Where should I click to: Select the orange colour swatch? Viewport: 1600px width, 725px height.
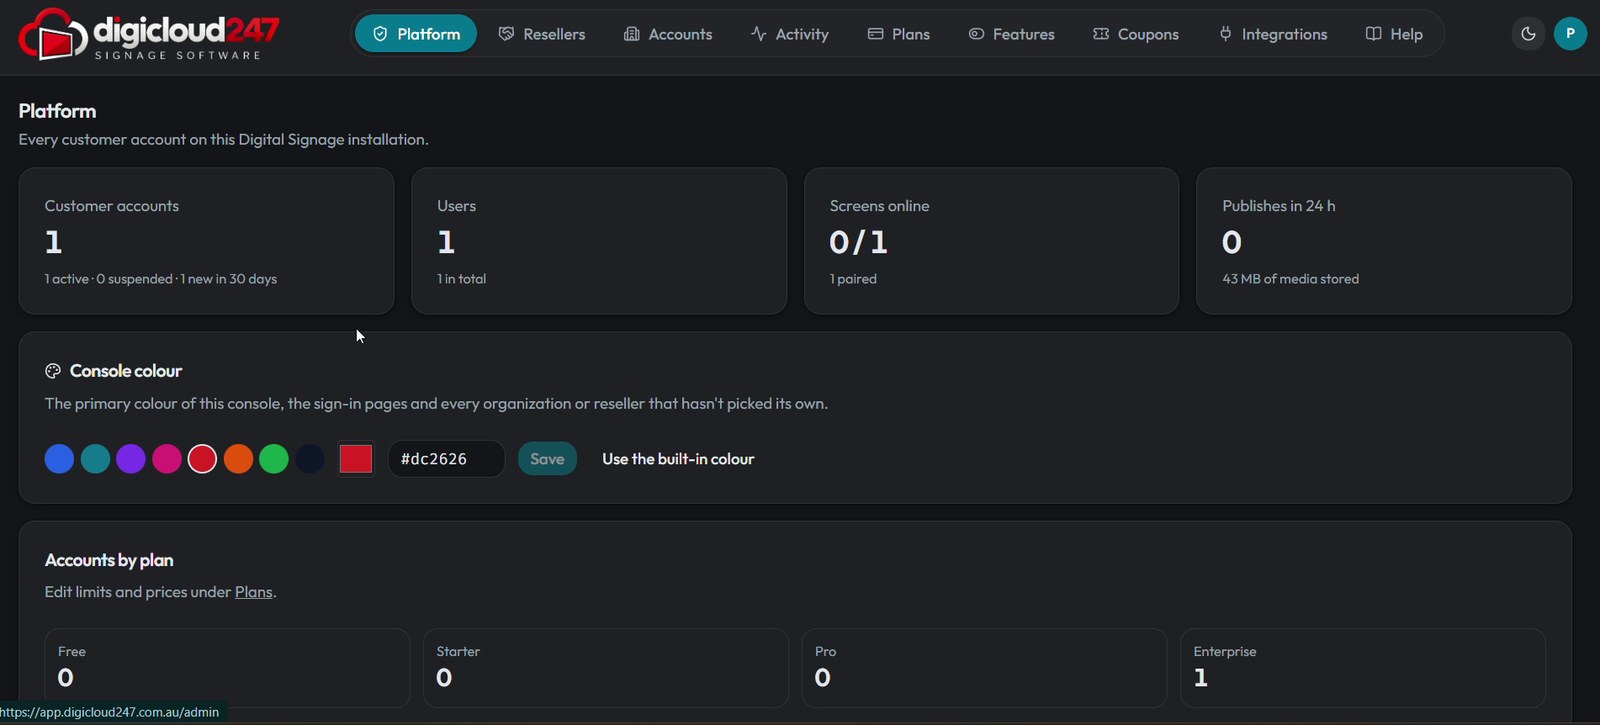click(238, 459)
